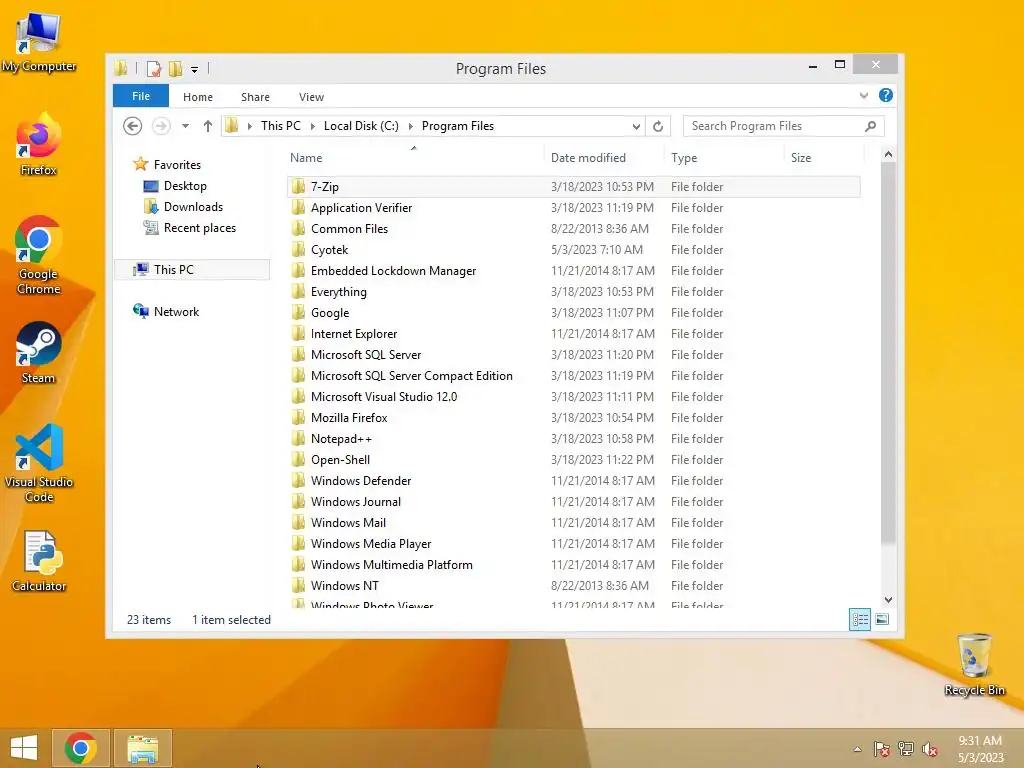Expand dropdown after Local Disk (C:) breadcrumb

tap(411, 126)
